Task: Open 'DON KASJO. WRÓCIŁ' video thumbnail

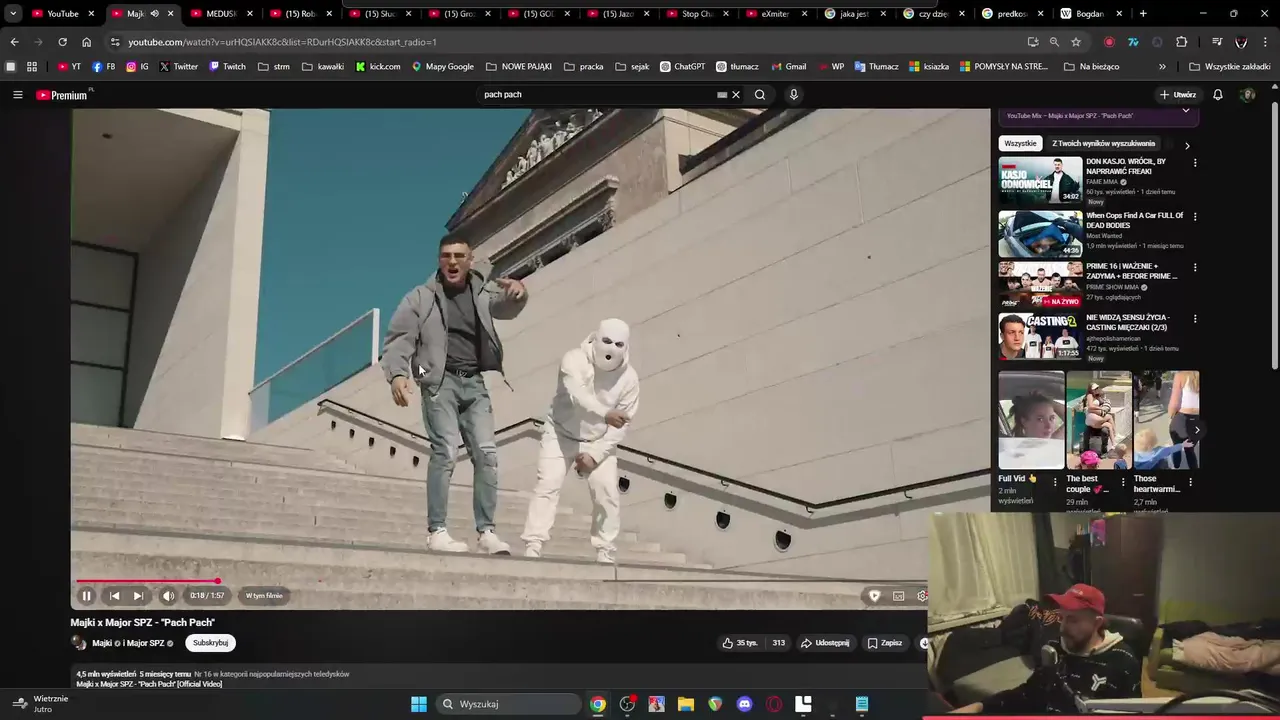Action: click(x=1040, y=180)
